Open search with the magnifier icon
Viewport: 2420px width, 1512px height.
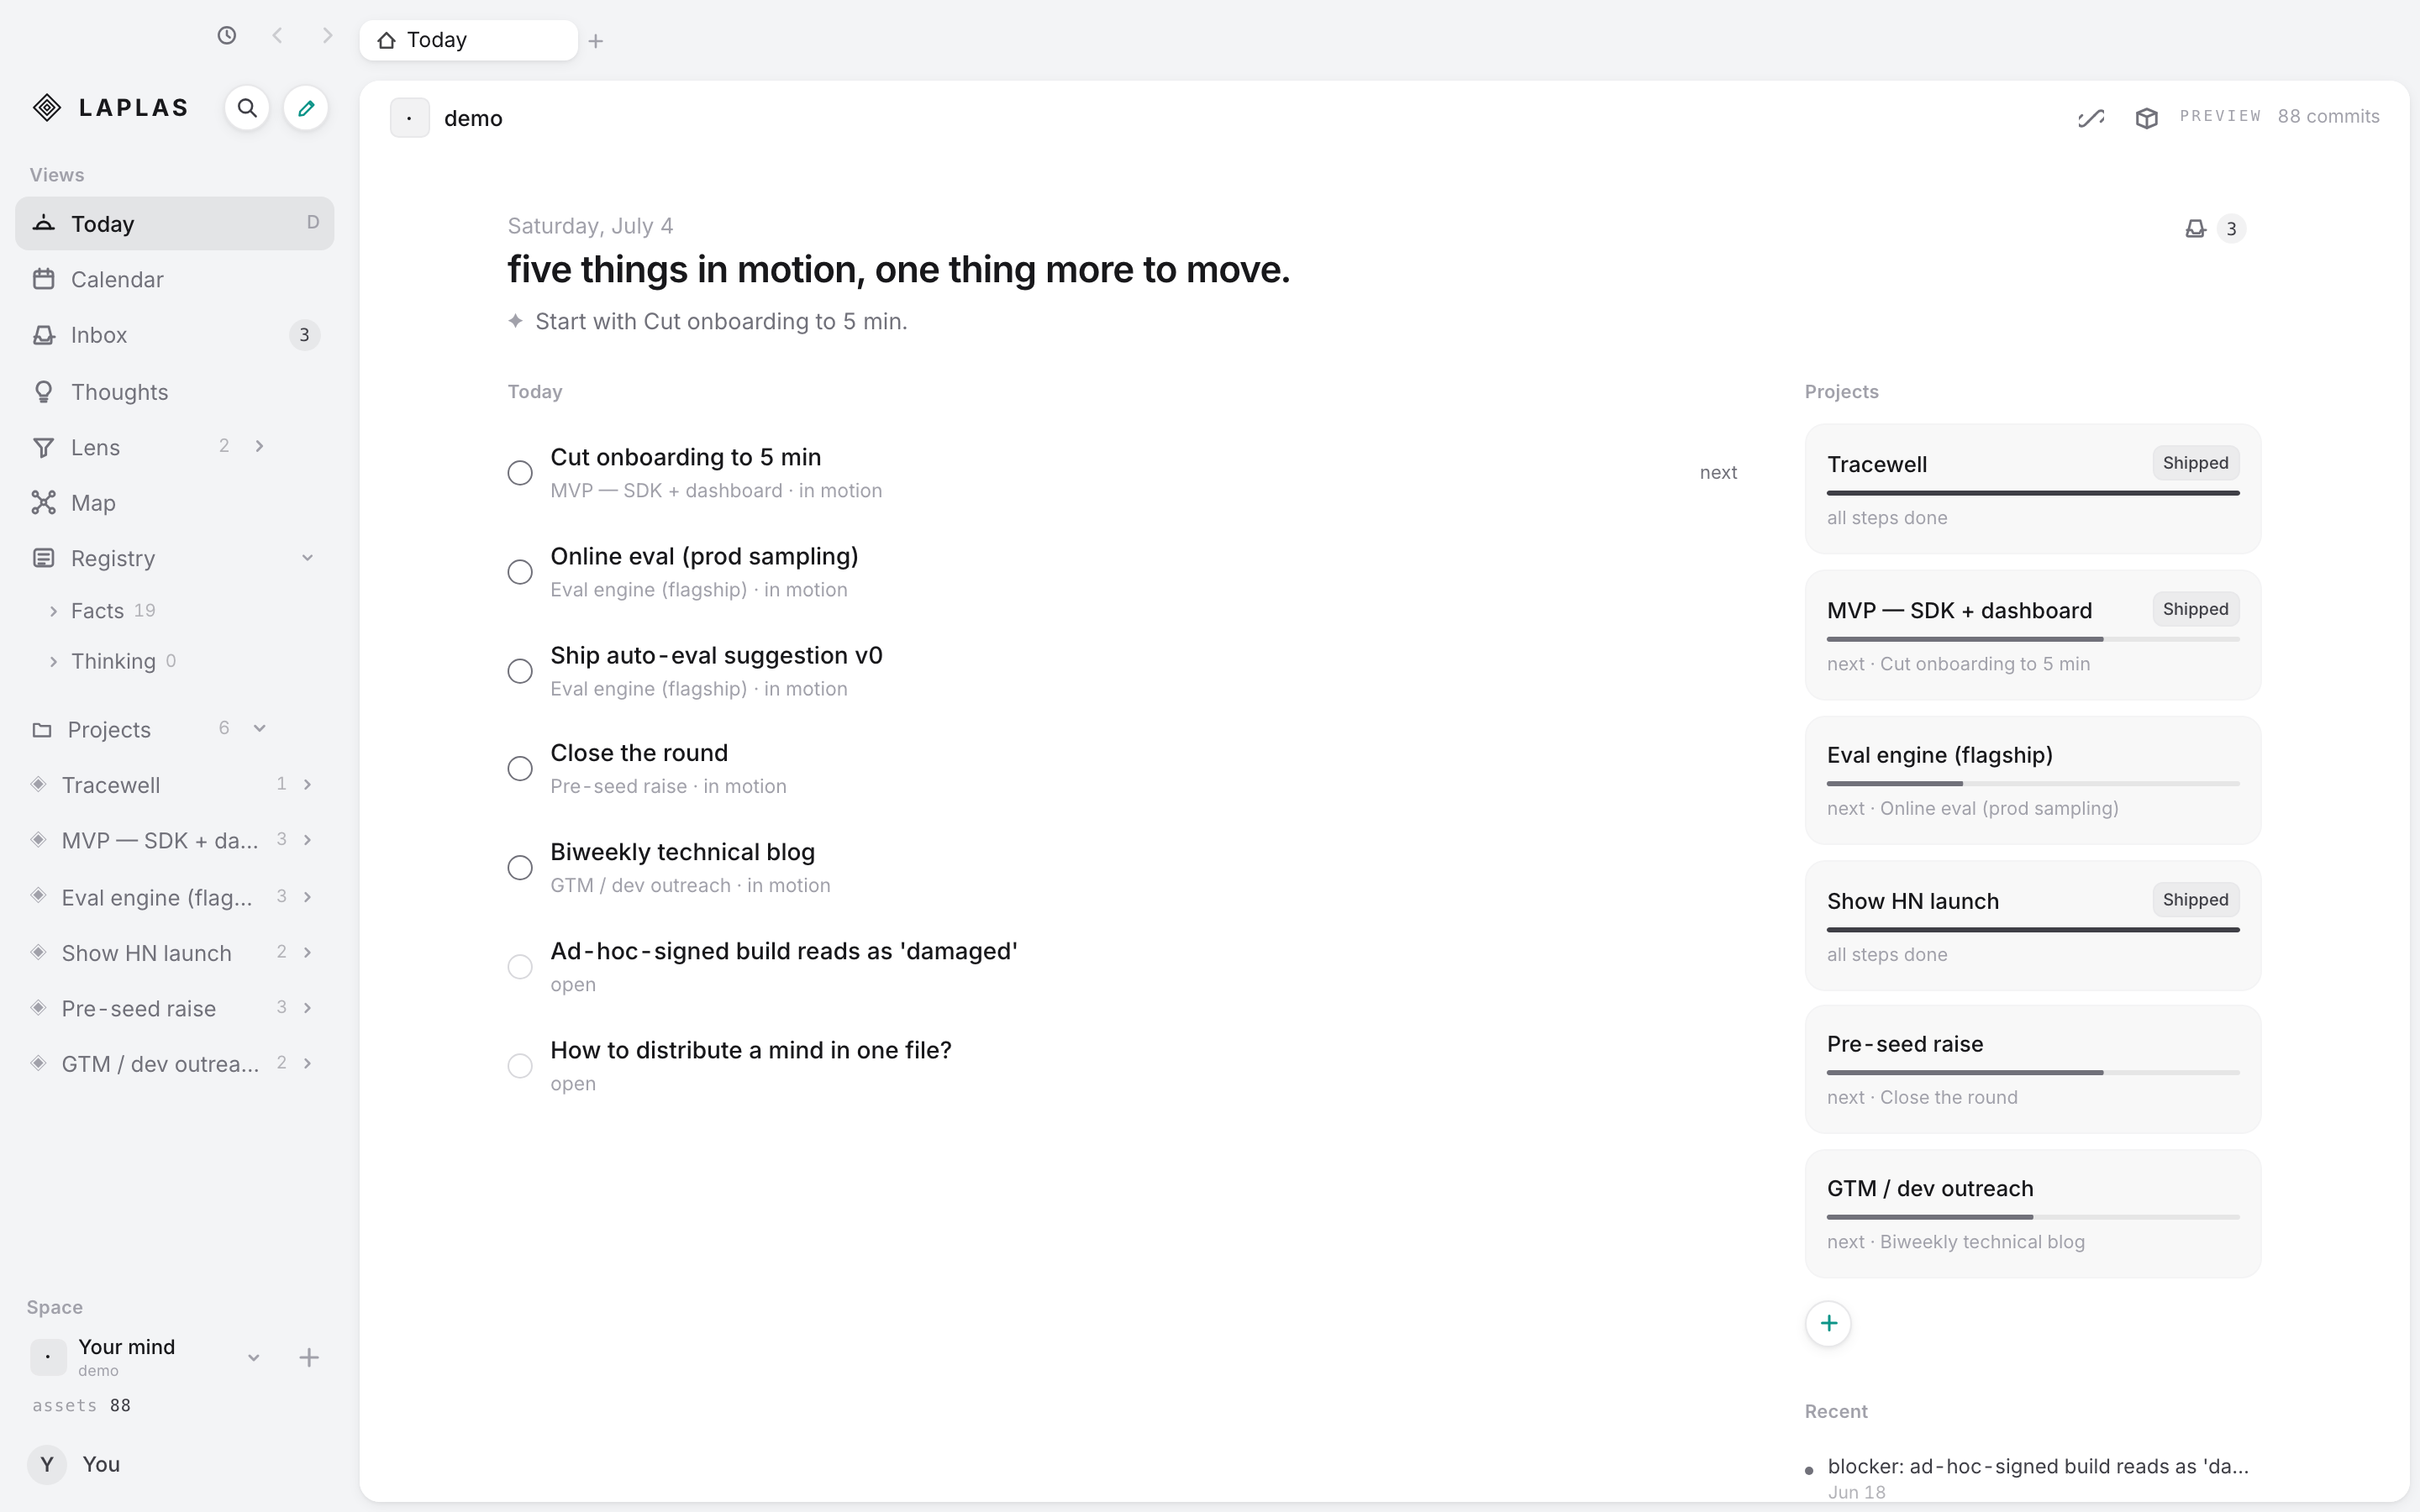[247, 108]
